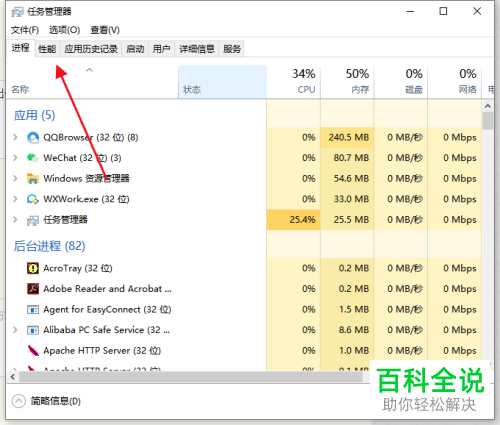Expand the WeChat process group
This screenshot has height=425, width=500.
(x=15, y=158)
